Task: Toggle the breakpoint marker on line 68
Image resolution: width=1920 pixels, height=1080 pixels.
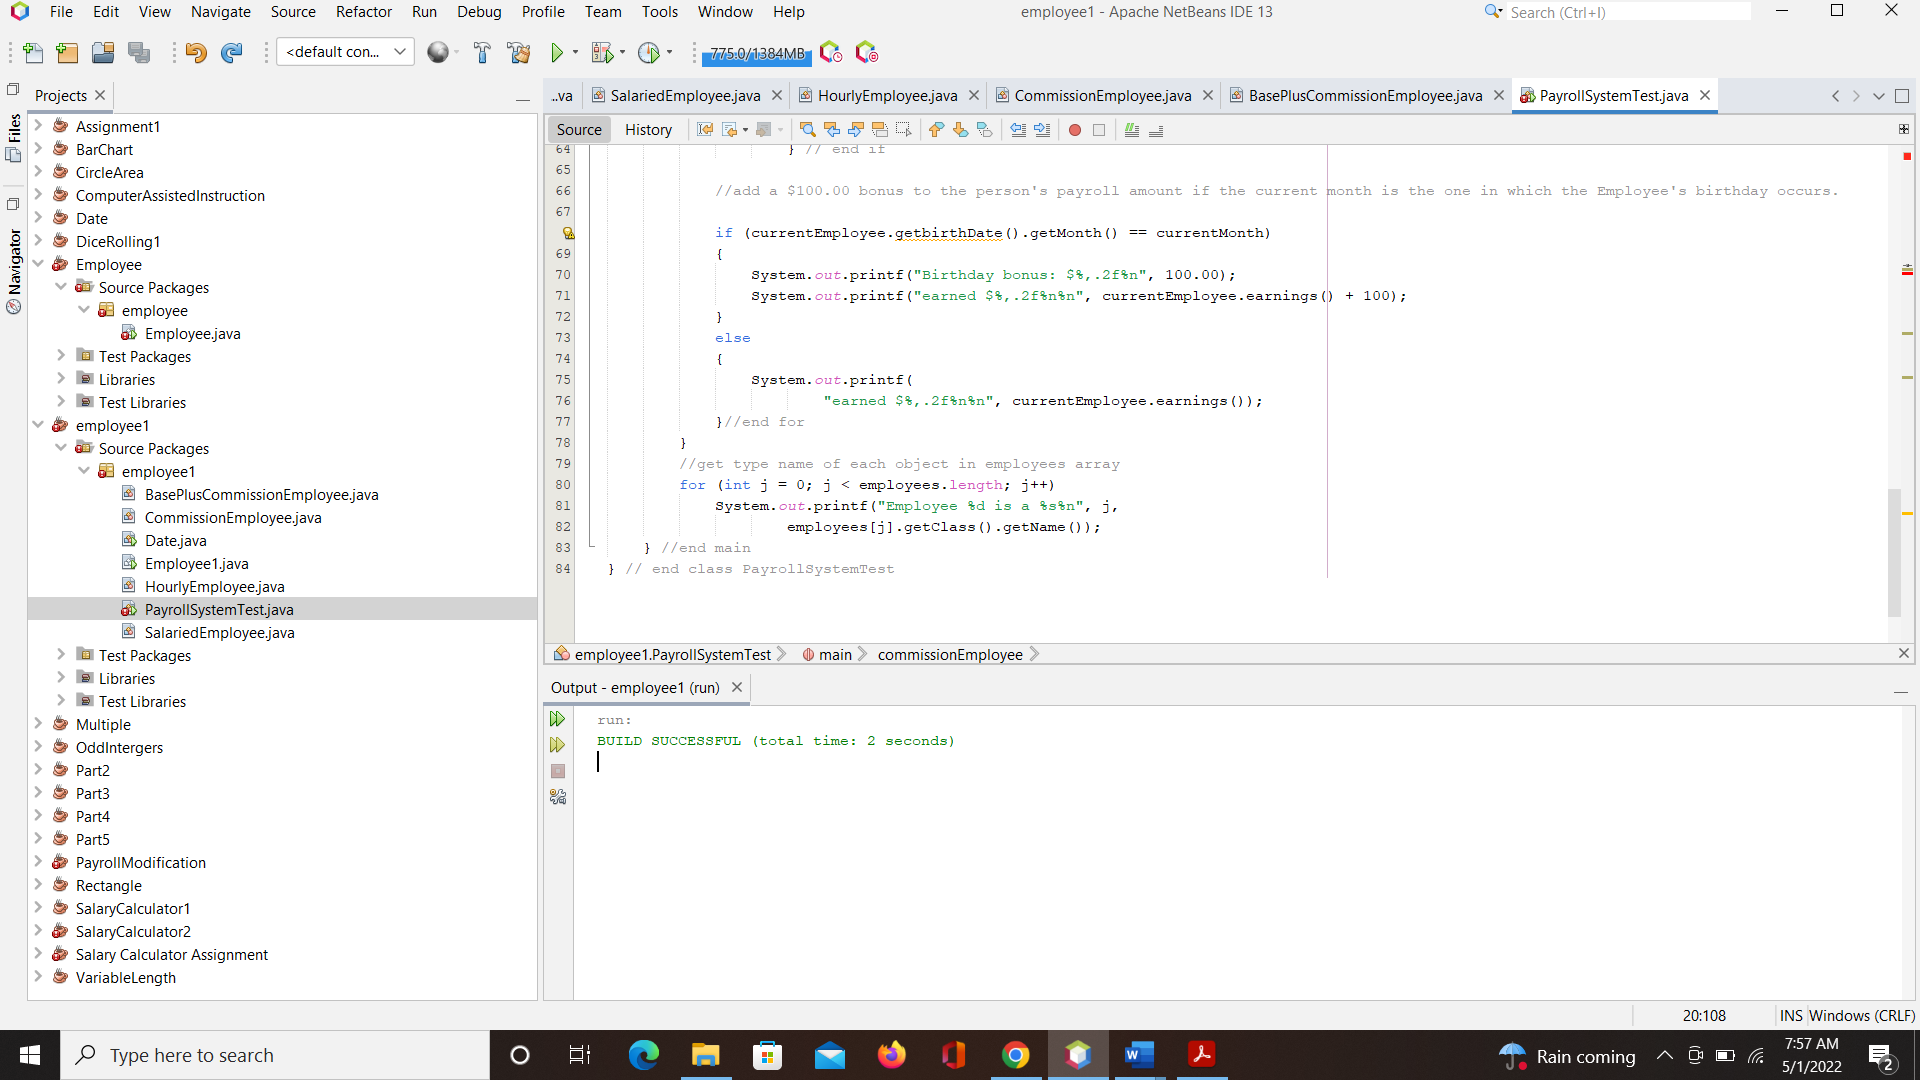Action: (567, 232)
